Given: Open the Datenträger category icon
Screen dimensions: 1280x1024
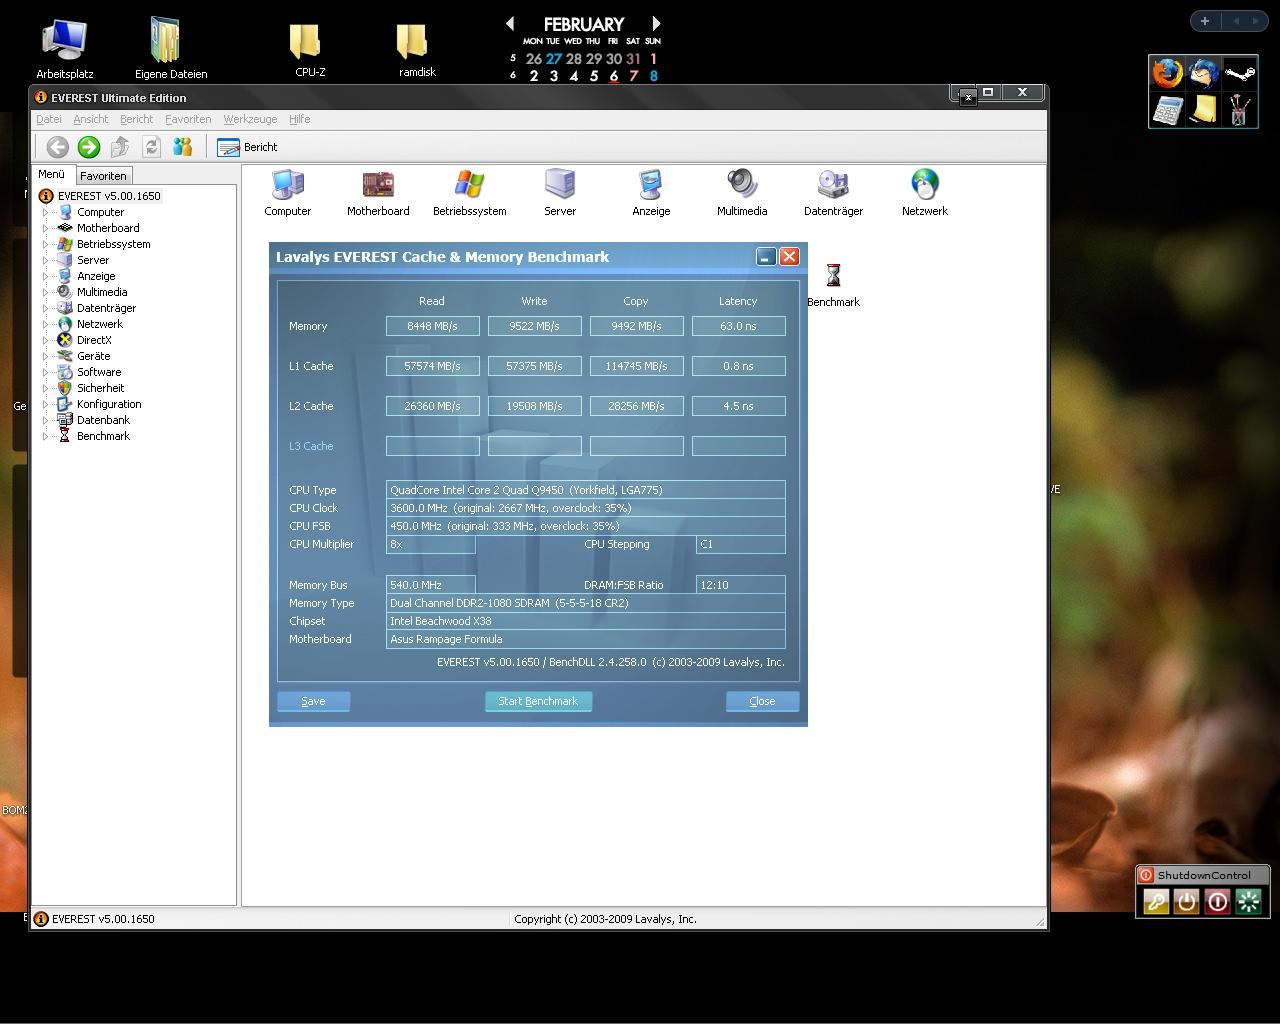Looking at the screenshot, I should click(x=833, y=193).
